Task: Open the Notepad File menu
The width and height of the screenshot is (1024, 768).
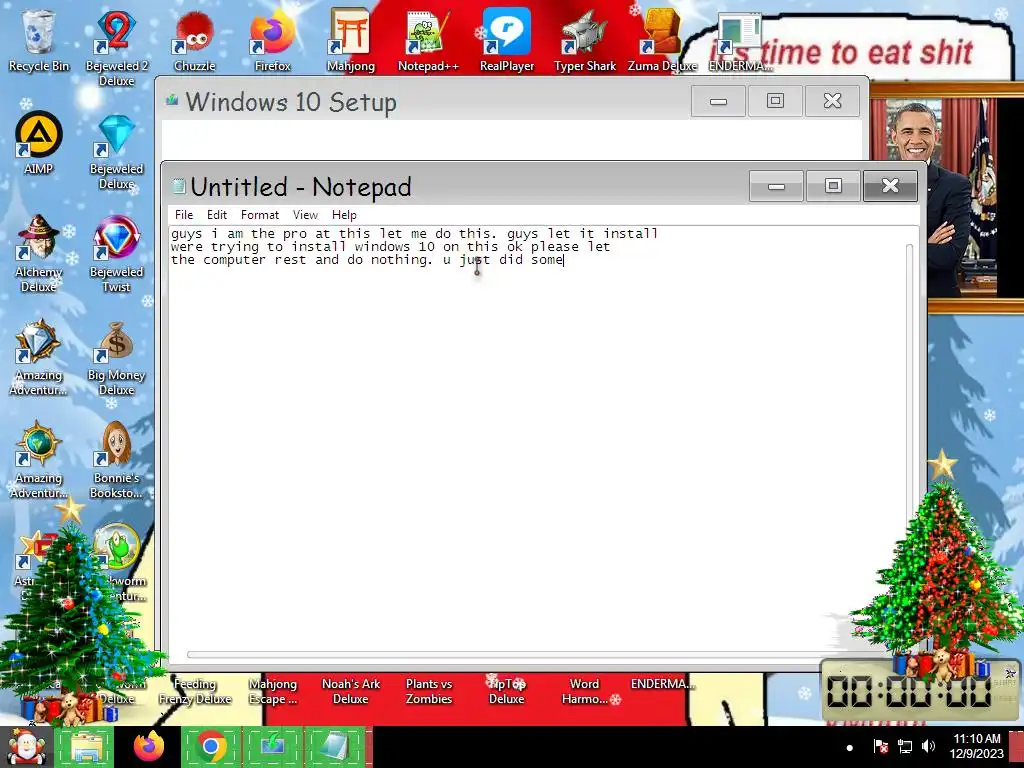Action: point(184,215)
